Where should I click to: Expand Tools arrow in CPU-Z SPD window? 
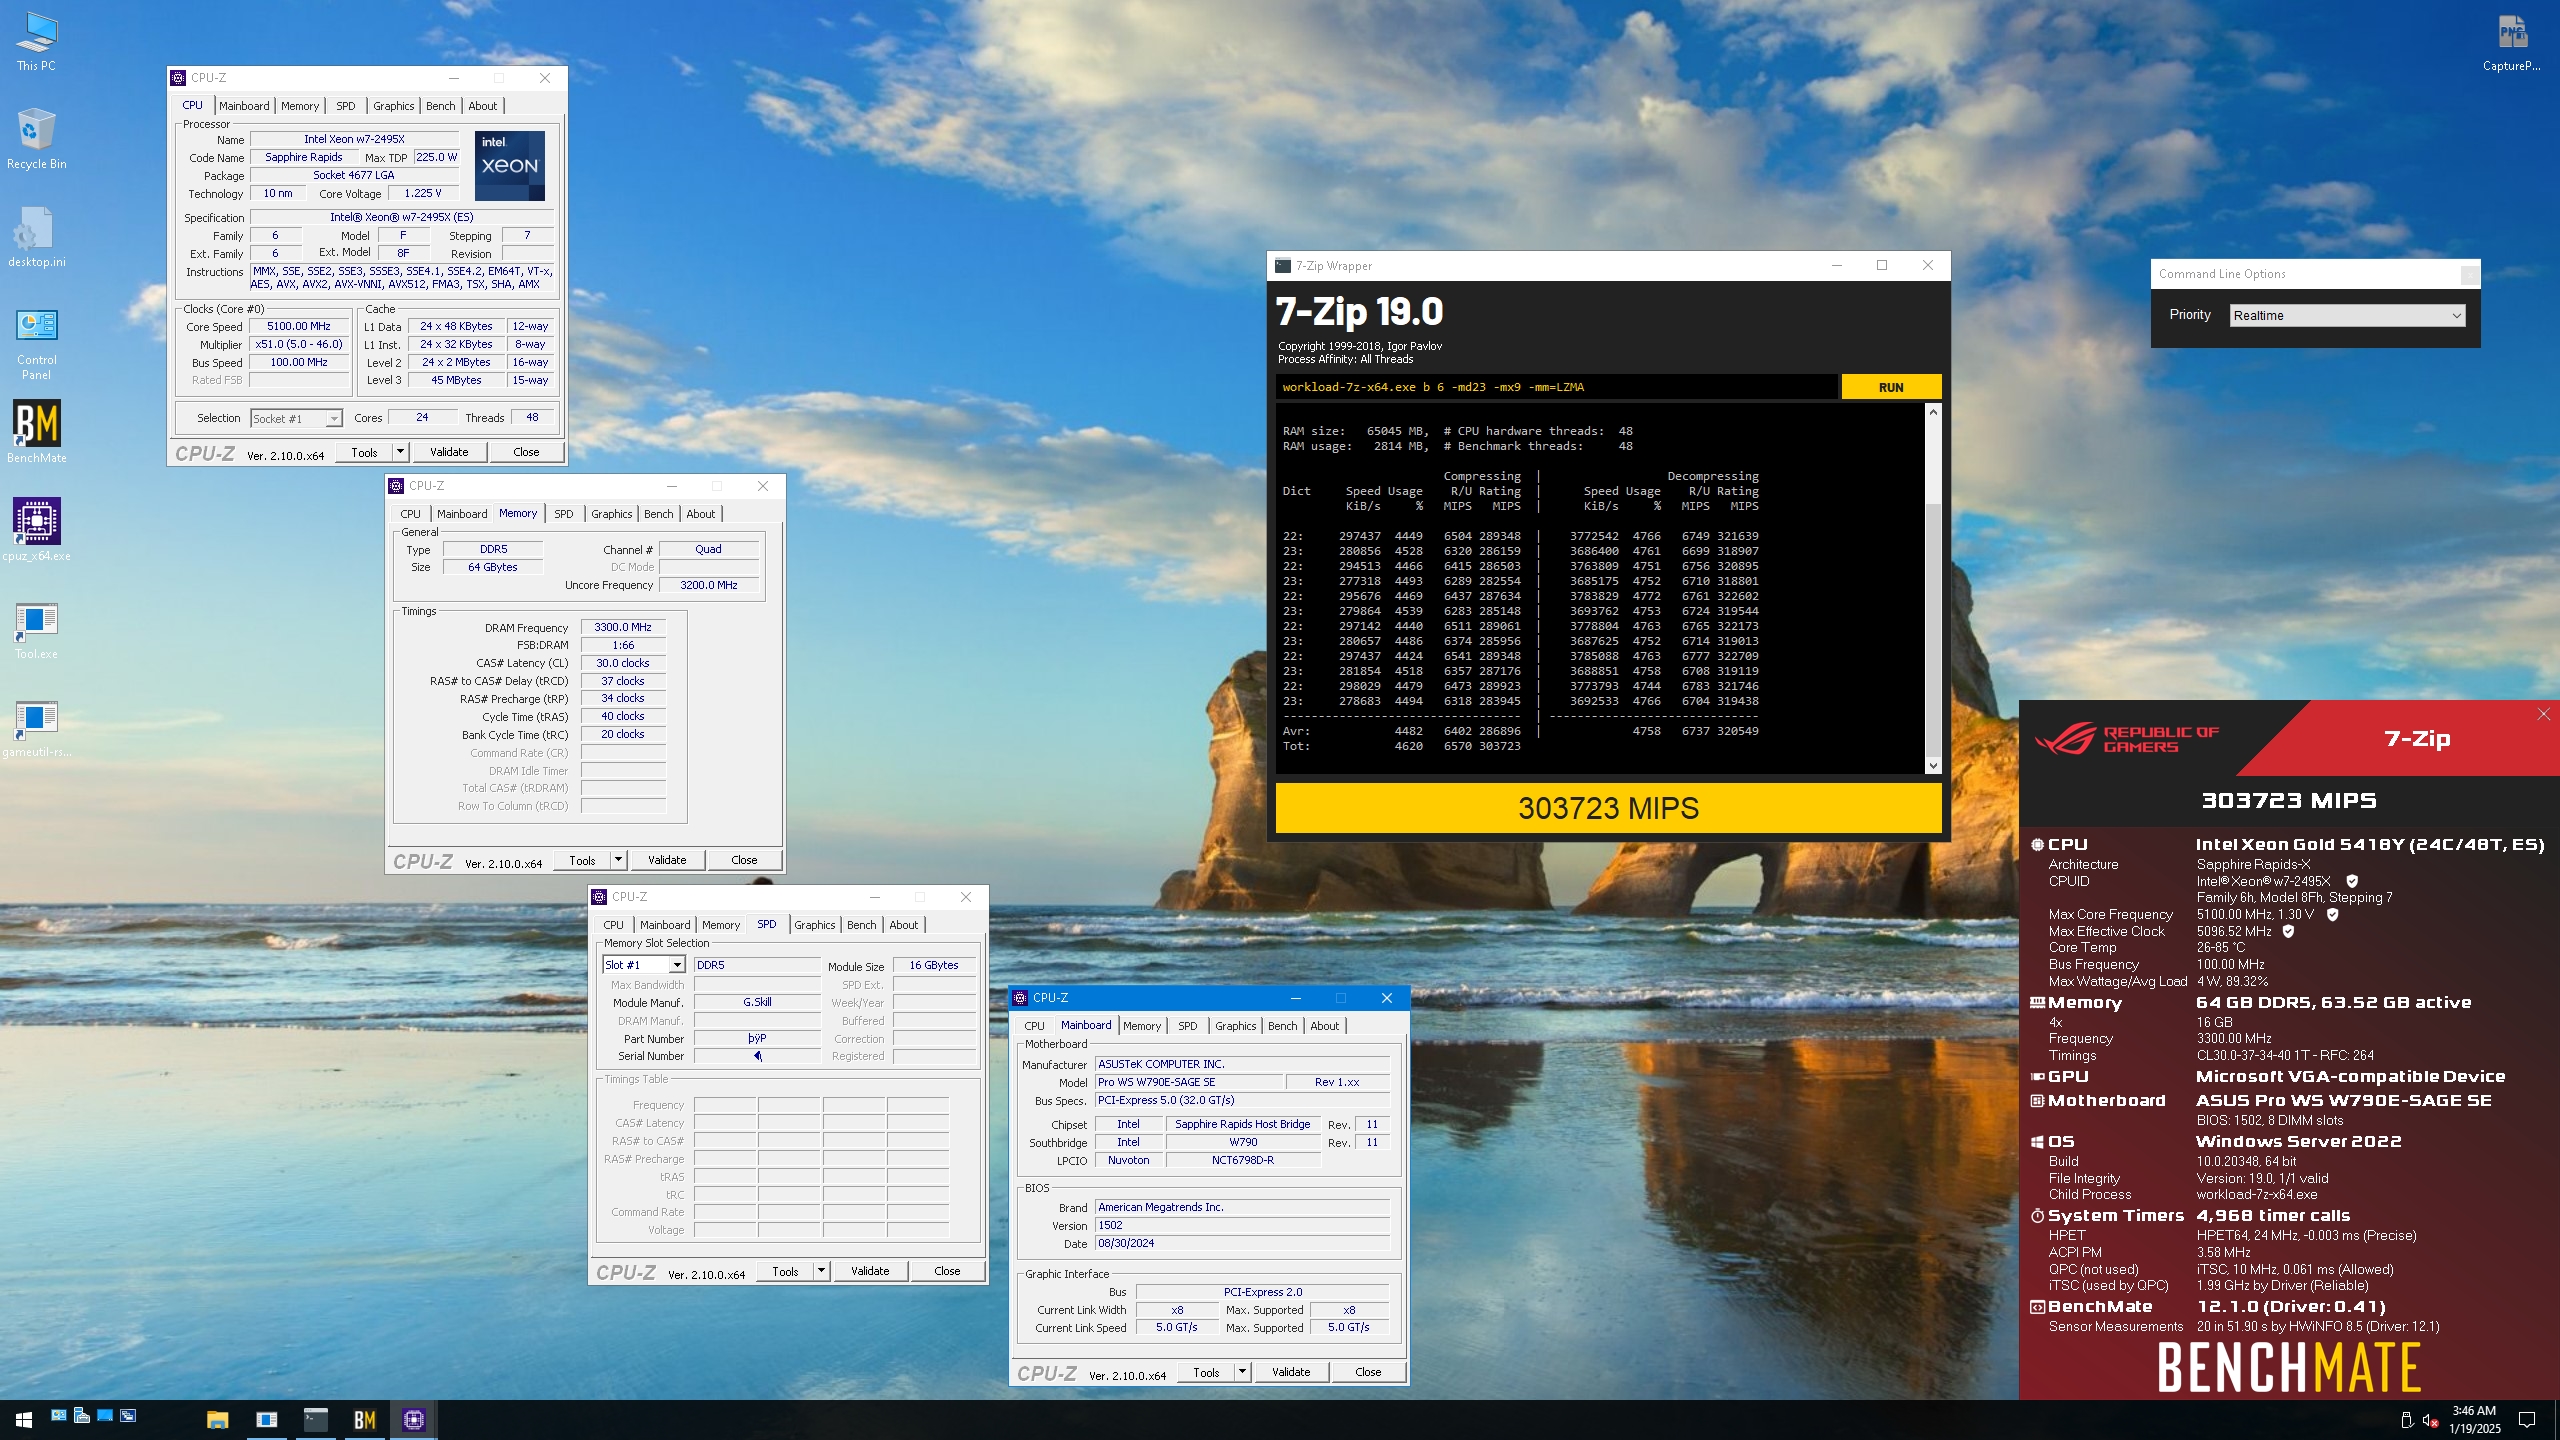tap(821, 1271)
